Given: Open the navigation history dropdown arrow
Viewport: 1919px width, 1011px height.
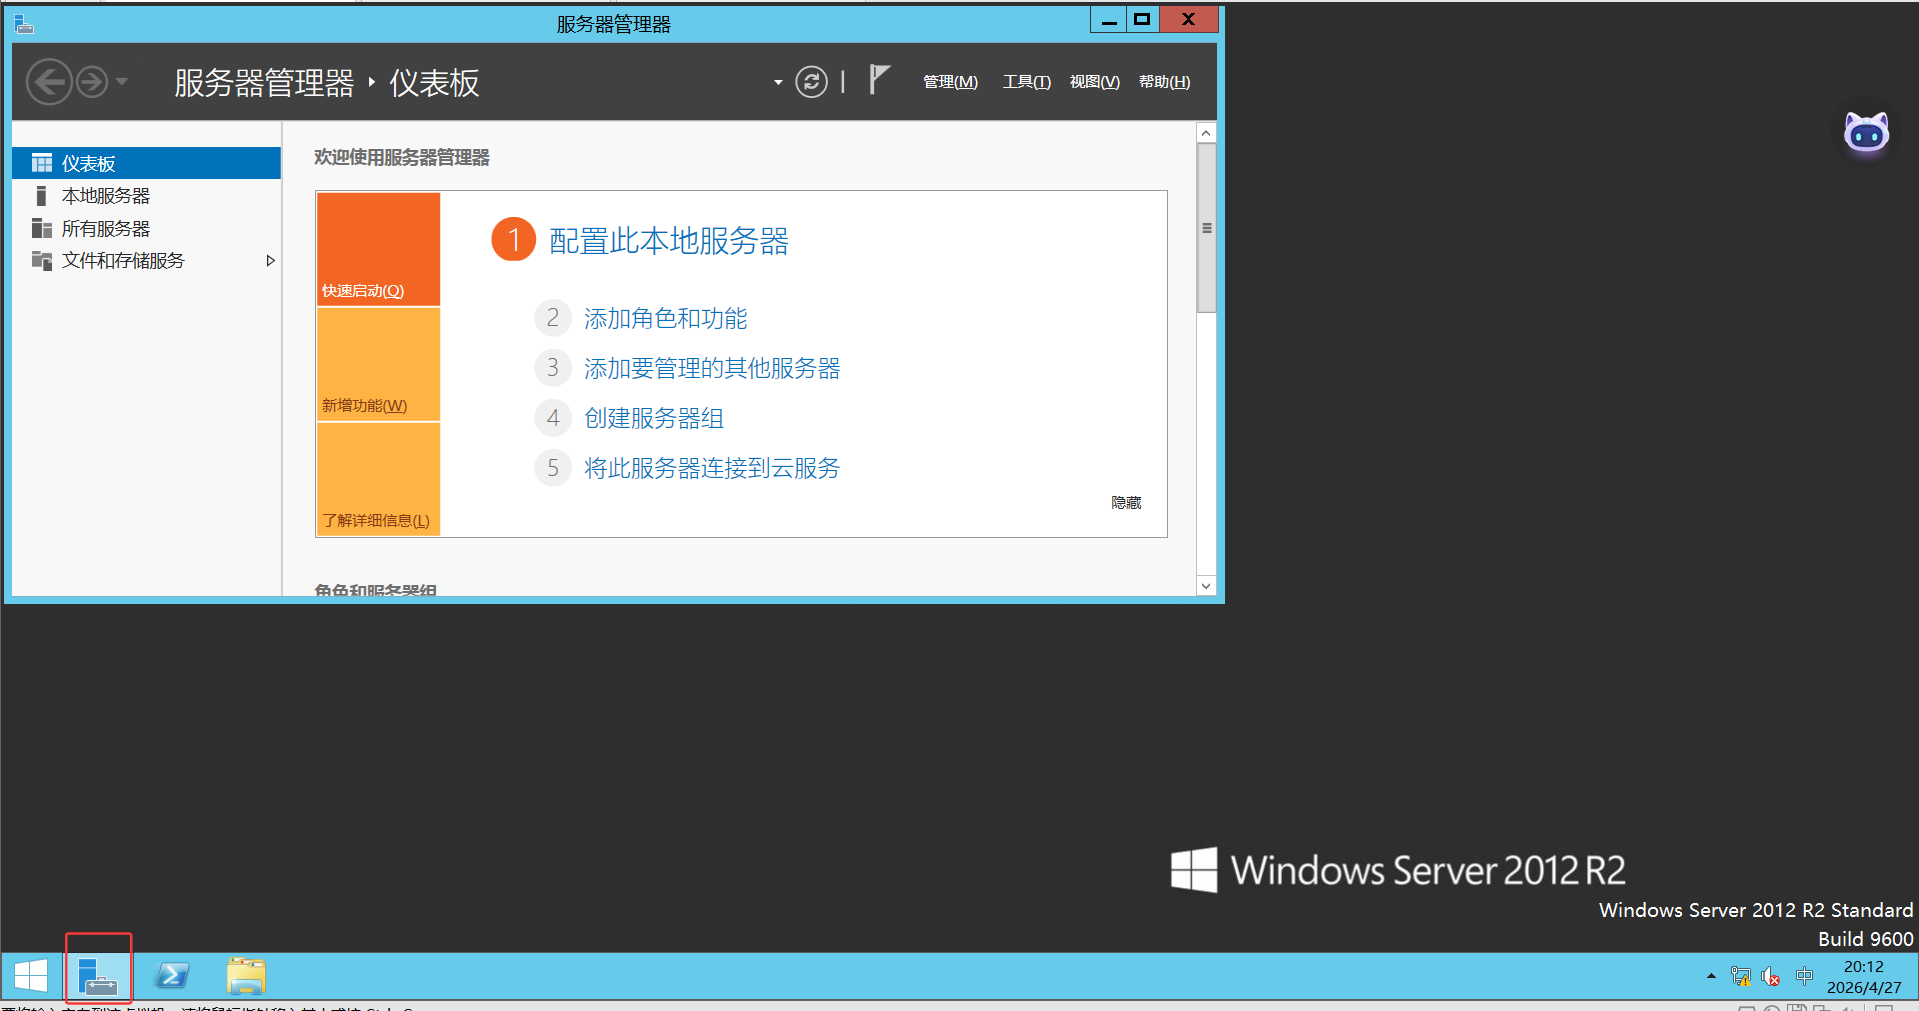Looking at the screenshot, I should tap(122, 82).
